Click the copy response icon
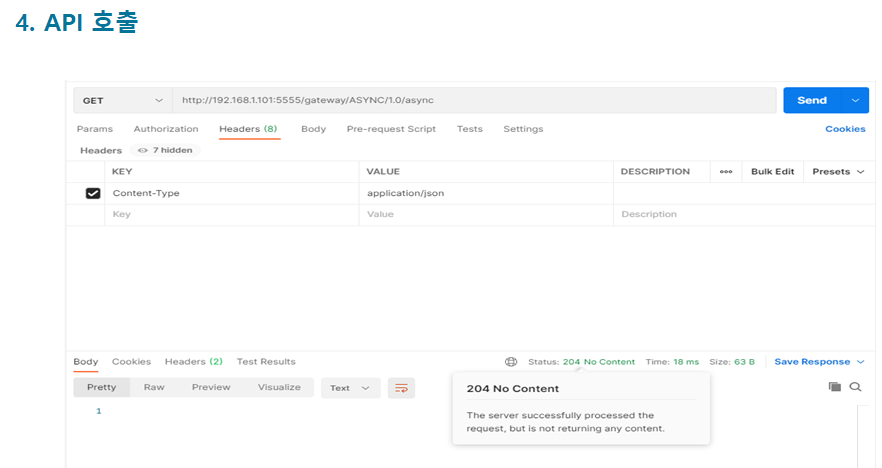Screen dimensions: 882x468 click(834, 387)
